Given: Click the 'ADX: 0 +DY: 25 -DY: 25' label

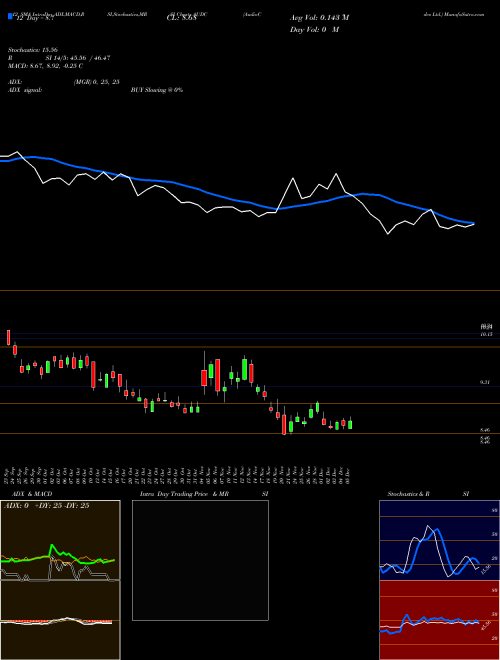Looking at the screenshot, I should pyautogui.click(x=47, y=506).
